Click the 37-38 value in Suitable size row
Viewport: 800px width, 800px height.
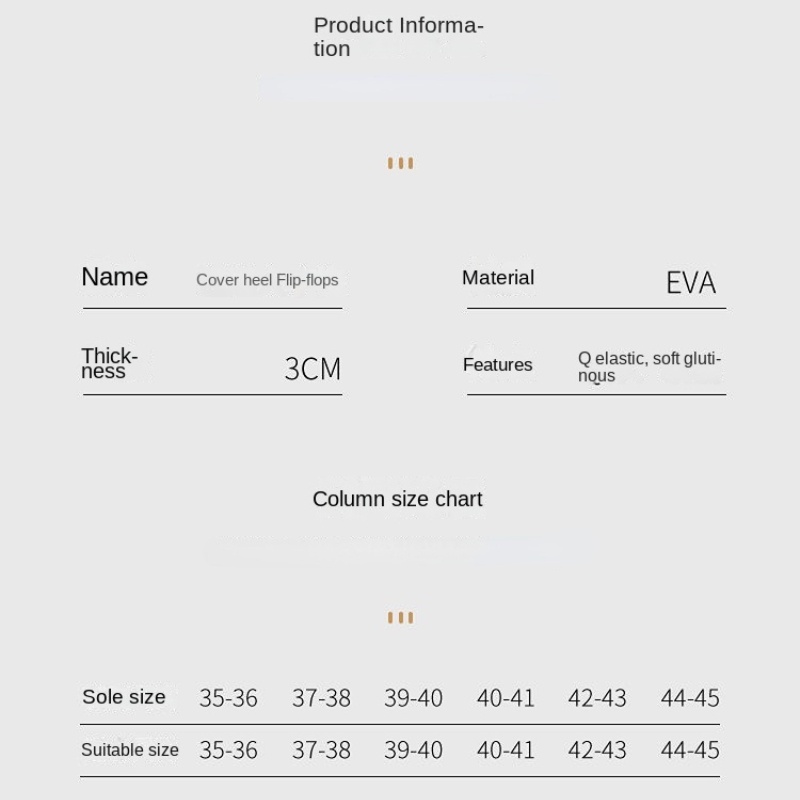tap(321, 750)
